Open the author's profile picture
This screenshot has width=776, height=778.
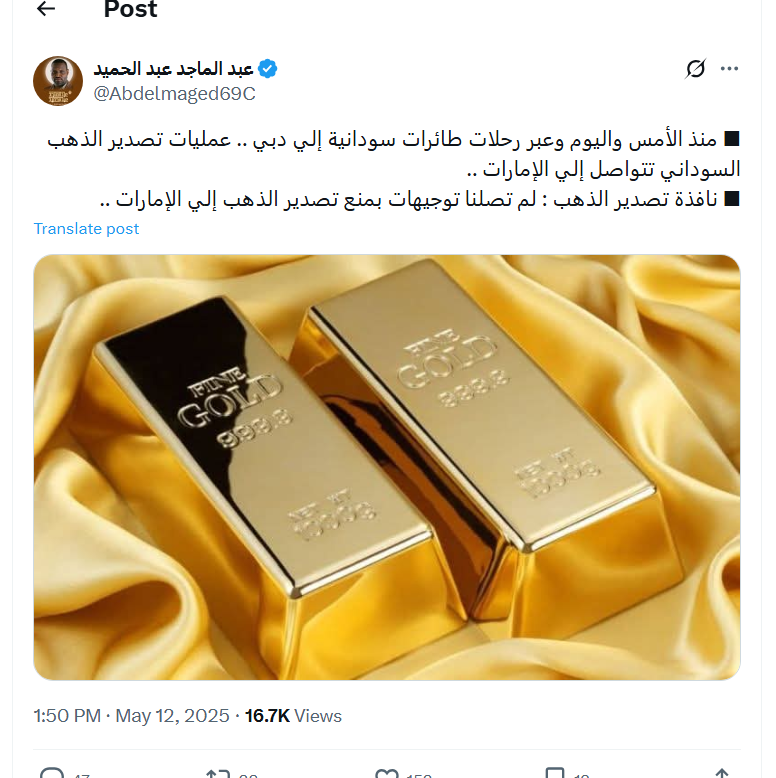click(x=58, y=81)
